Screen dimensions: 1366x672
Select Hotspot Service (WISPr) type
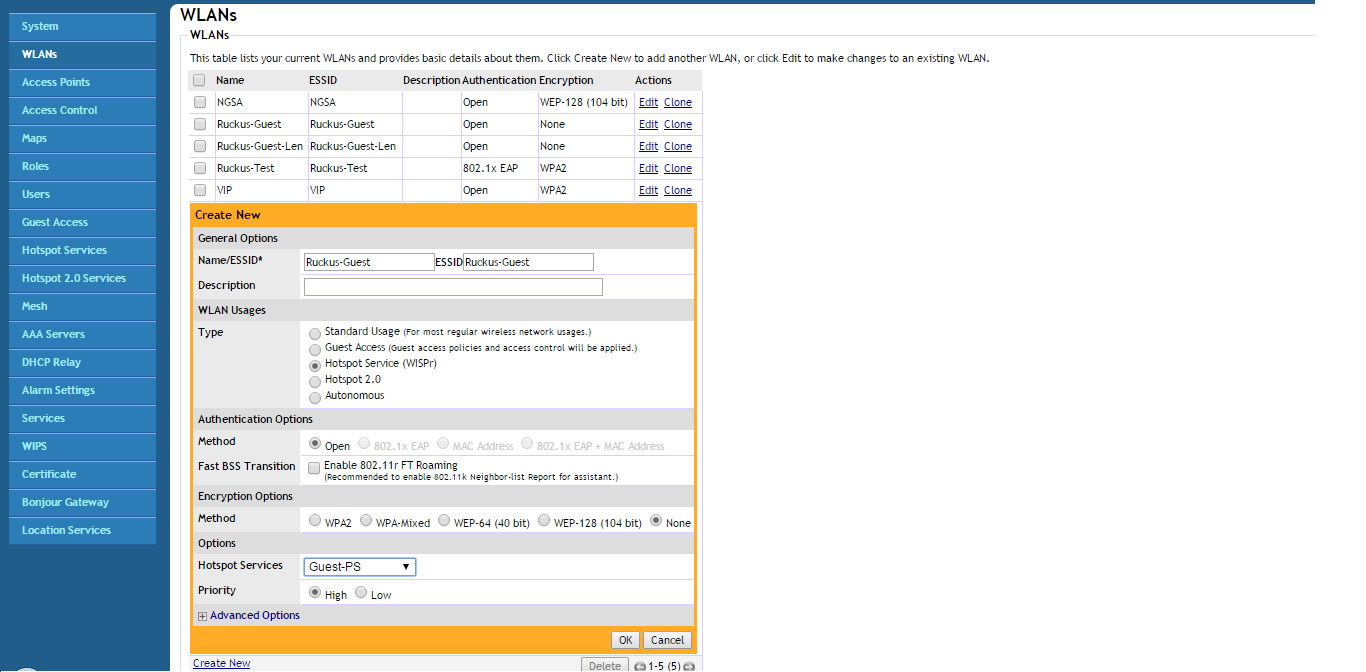point(316,365)
